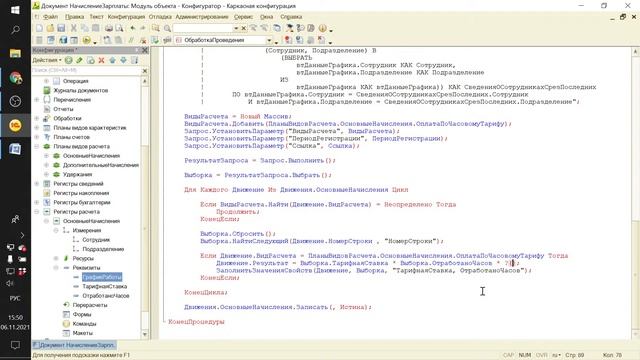640x360 pixels.
Task: Click the red Delete X in configuration panel
Action: coord(102,60)
